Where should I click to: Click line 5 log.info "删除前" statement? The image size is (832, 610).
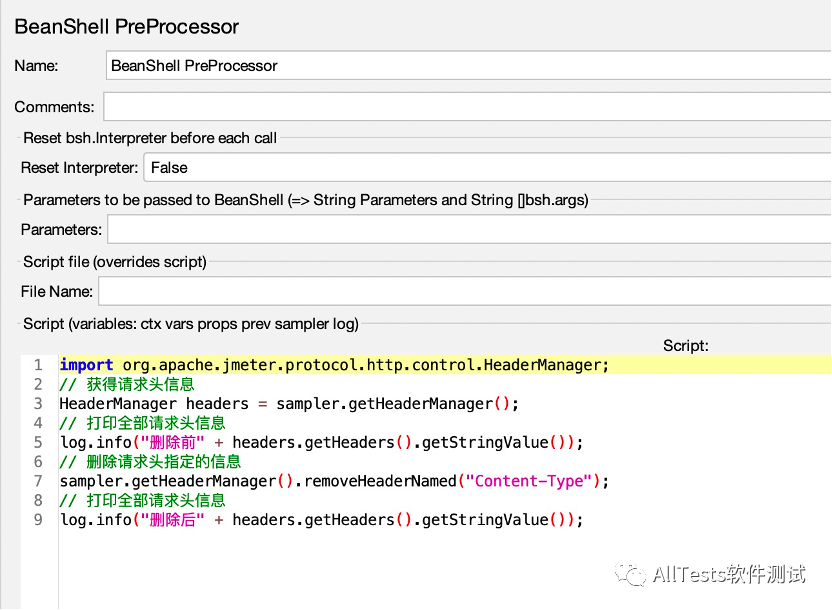click(x=322, y=442)
